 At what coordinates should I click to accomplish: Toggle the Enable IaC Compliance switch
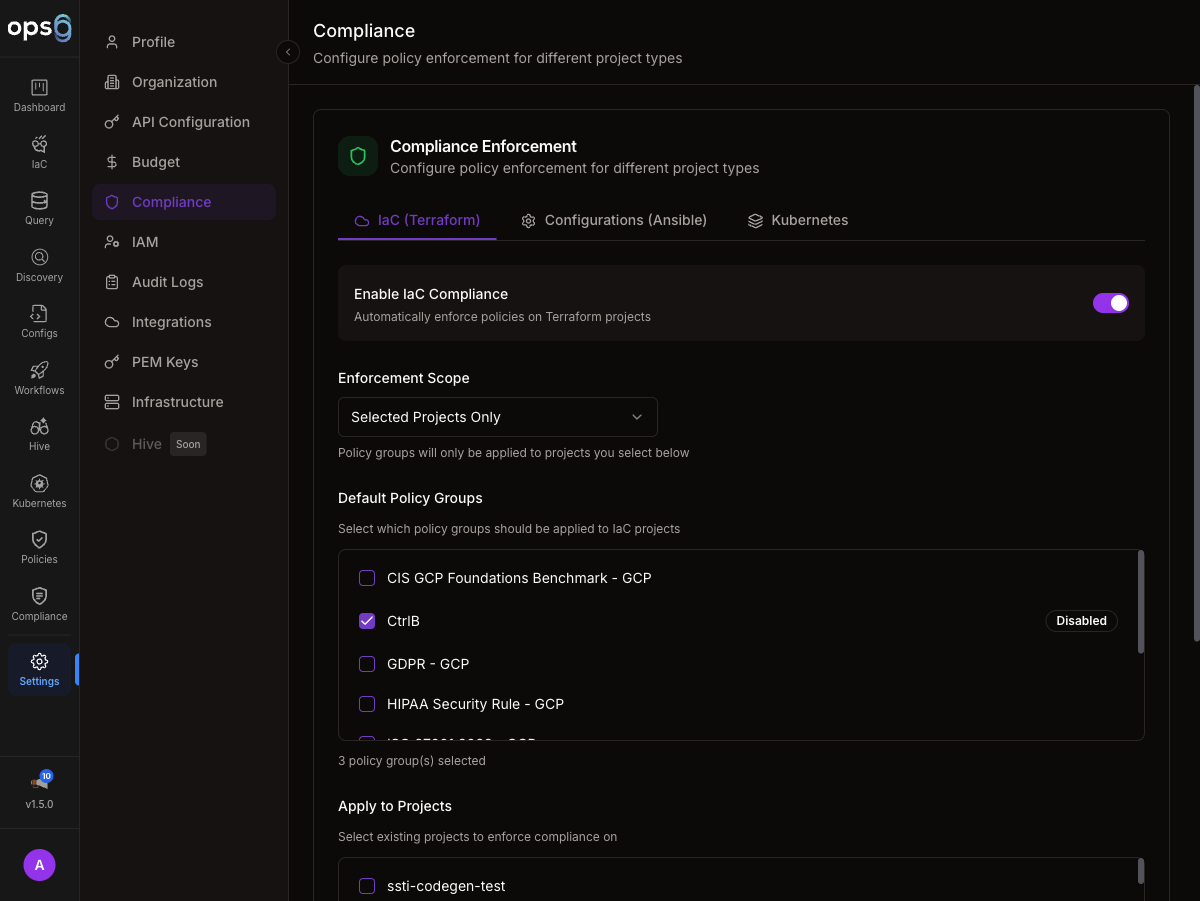(x=1110, y=303)
